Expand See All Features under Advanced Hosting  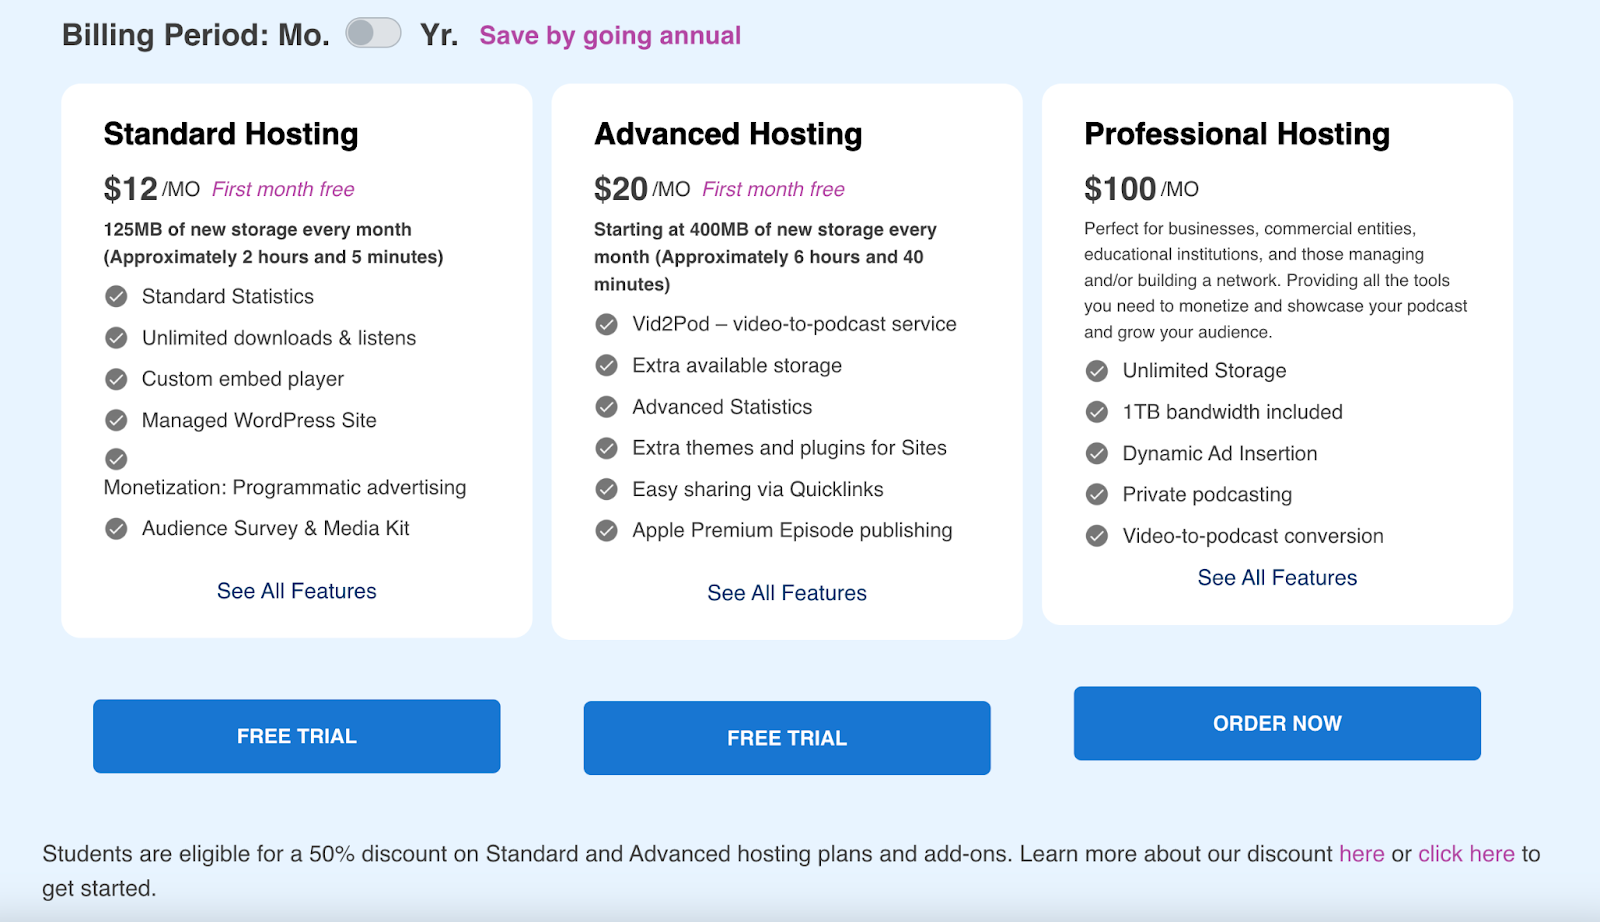(786, 592)
